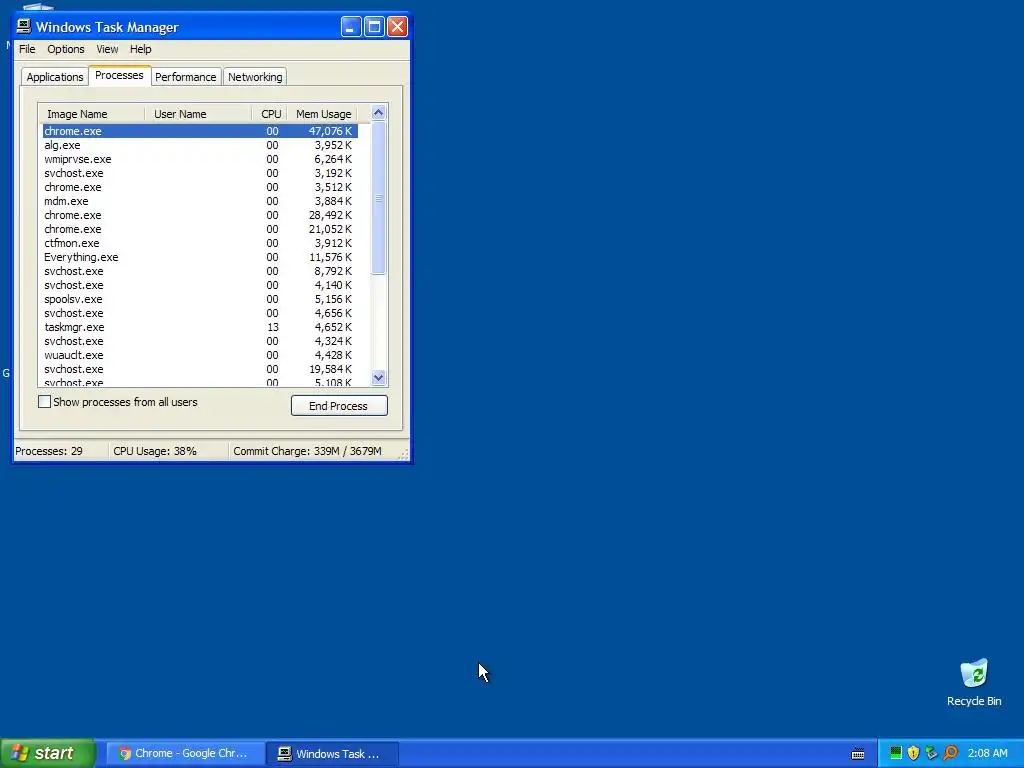Viewport: 1024px width, 768px height.
Task: Click the system clock showing 2:08 AM
Action: pyautogui.click(x=987, y=753)
